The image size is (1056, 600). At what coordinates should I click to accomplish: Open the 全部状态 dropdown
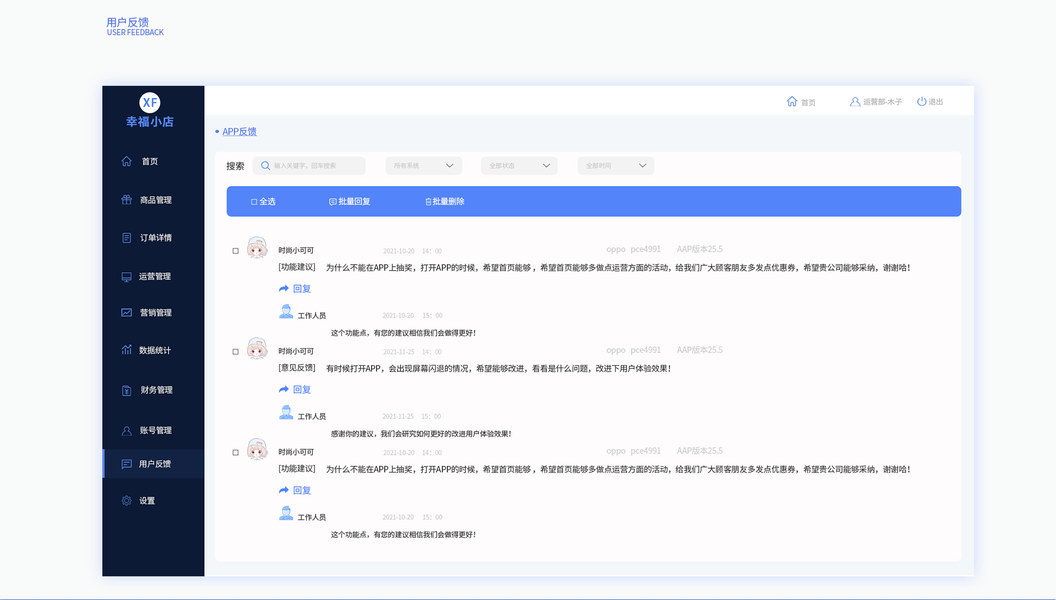click(519, 166)
